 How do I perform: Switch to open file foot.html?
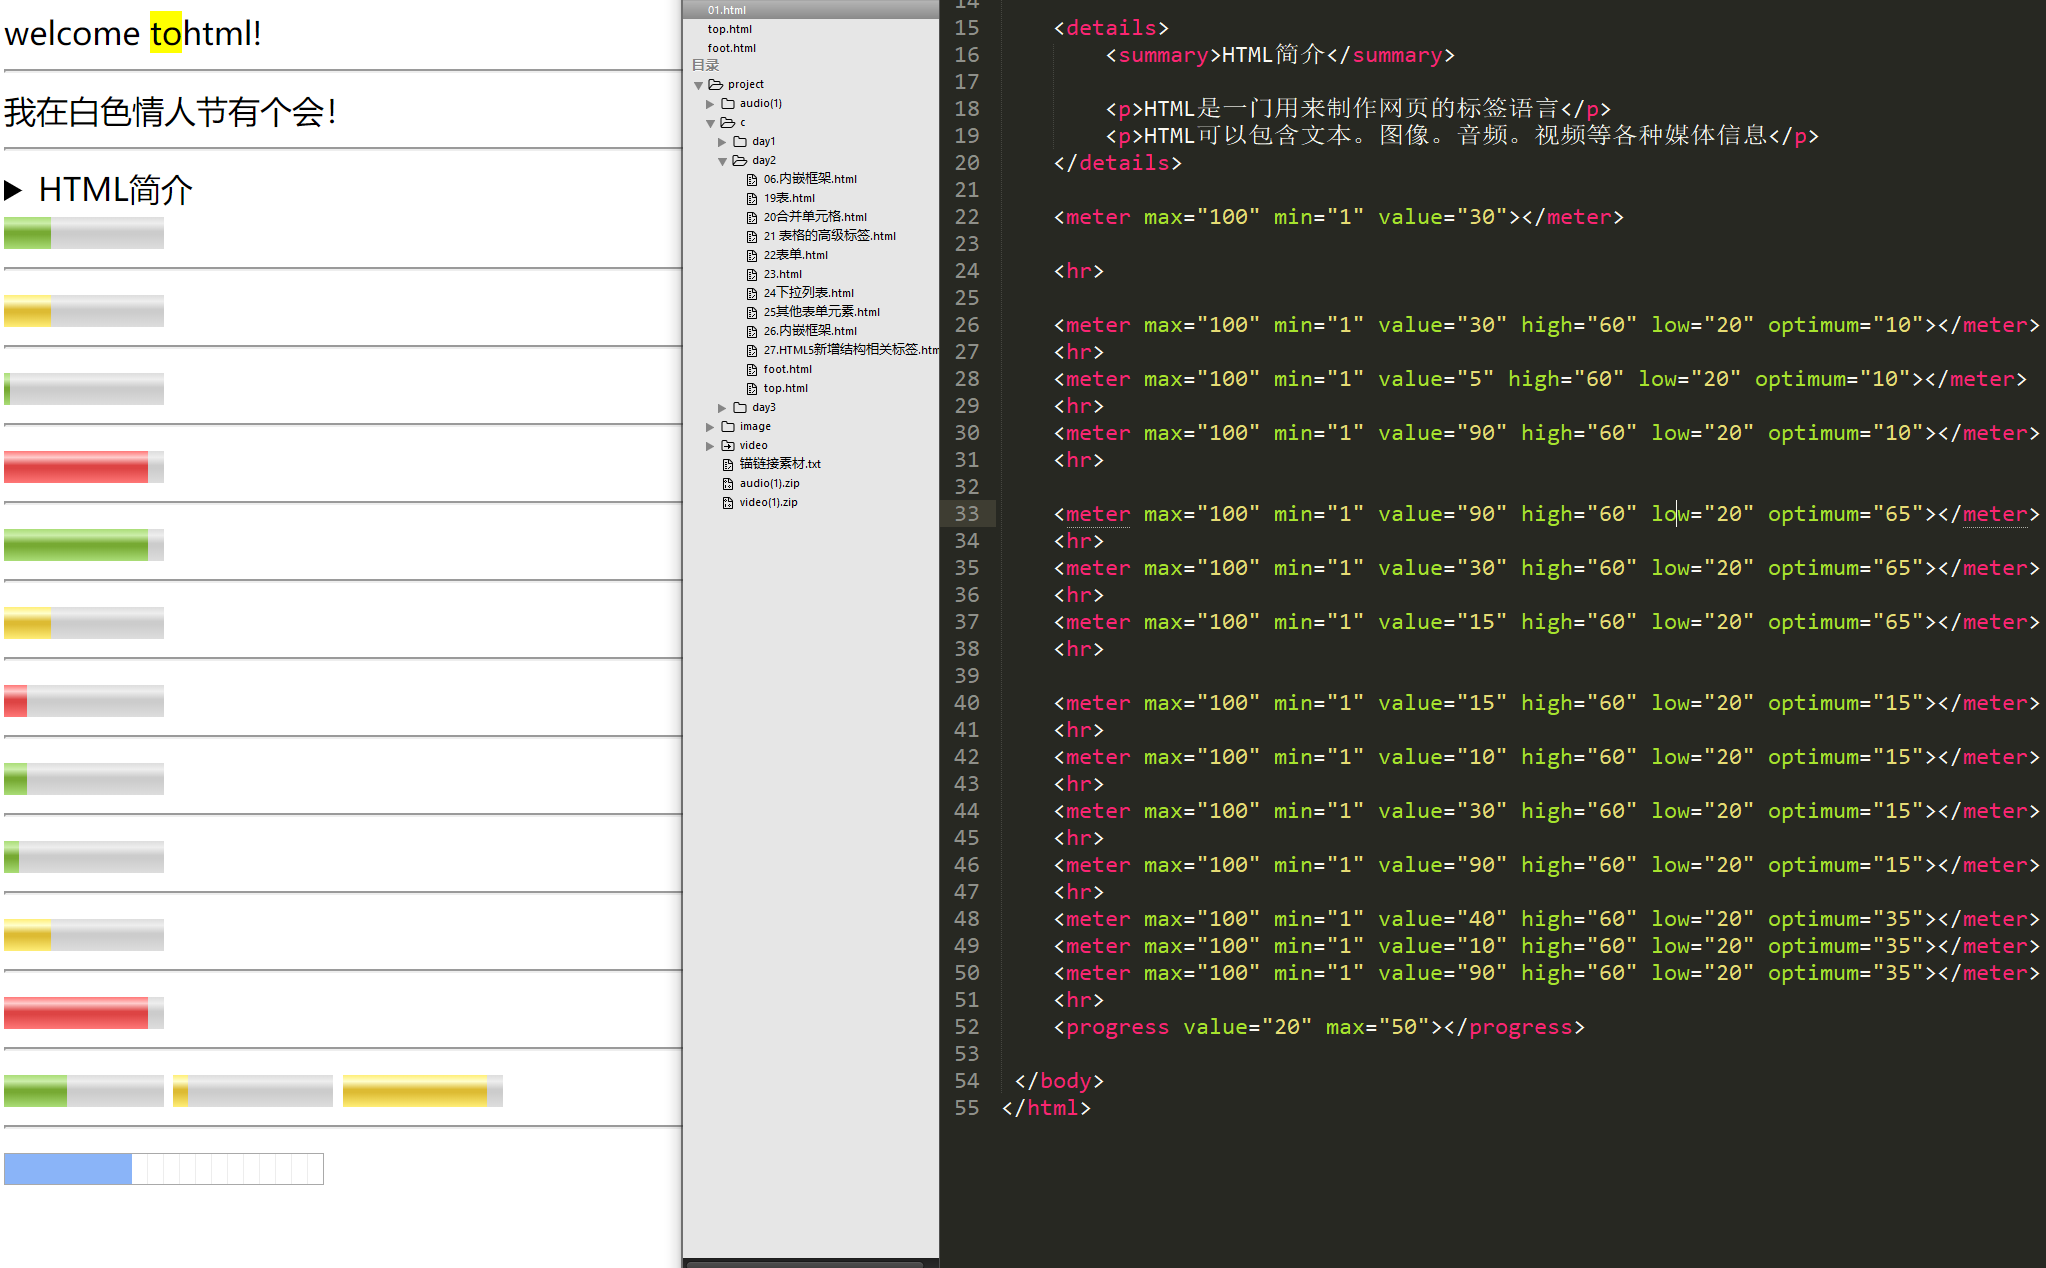tap(732, 48)
